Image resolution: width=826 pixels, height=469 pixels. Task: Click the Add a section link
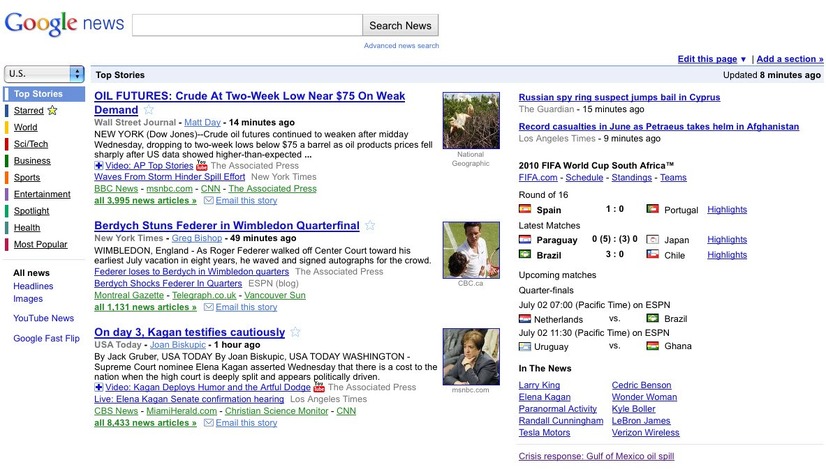[790, 59]
